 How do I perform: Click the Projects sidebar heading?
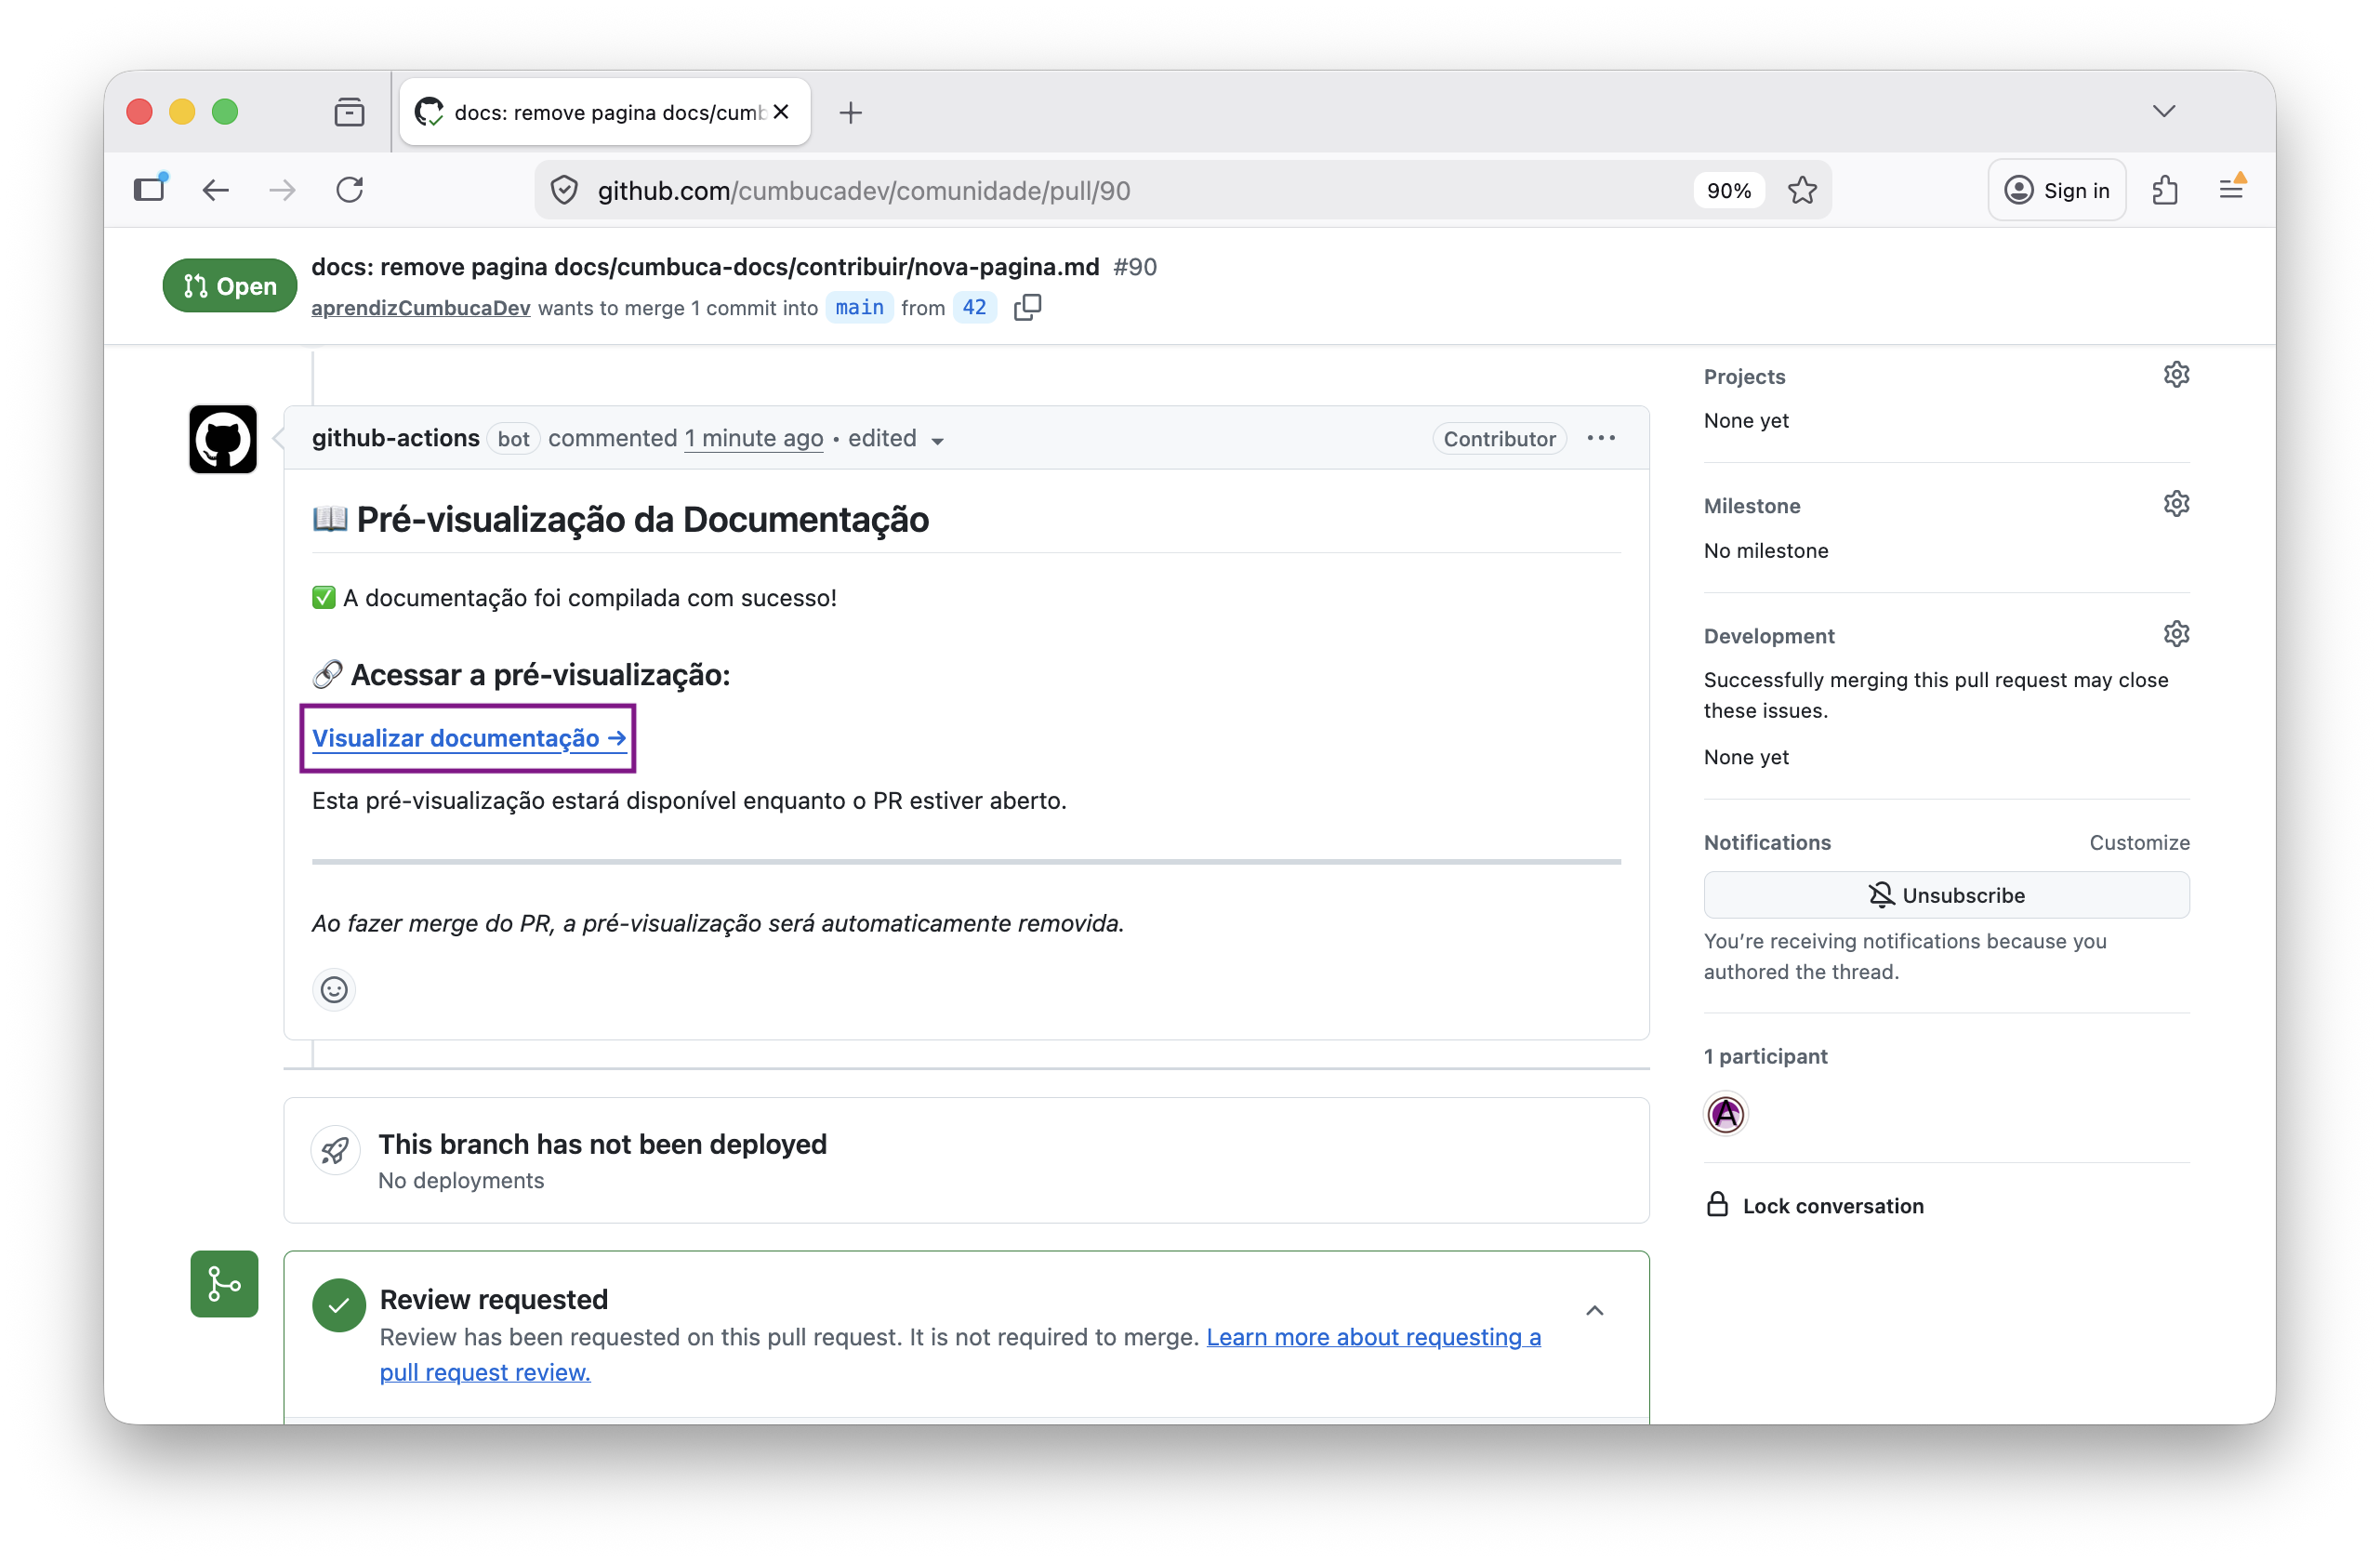pos(1744,376)
